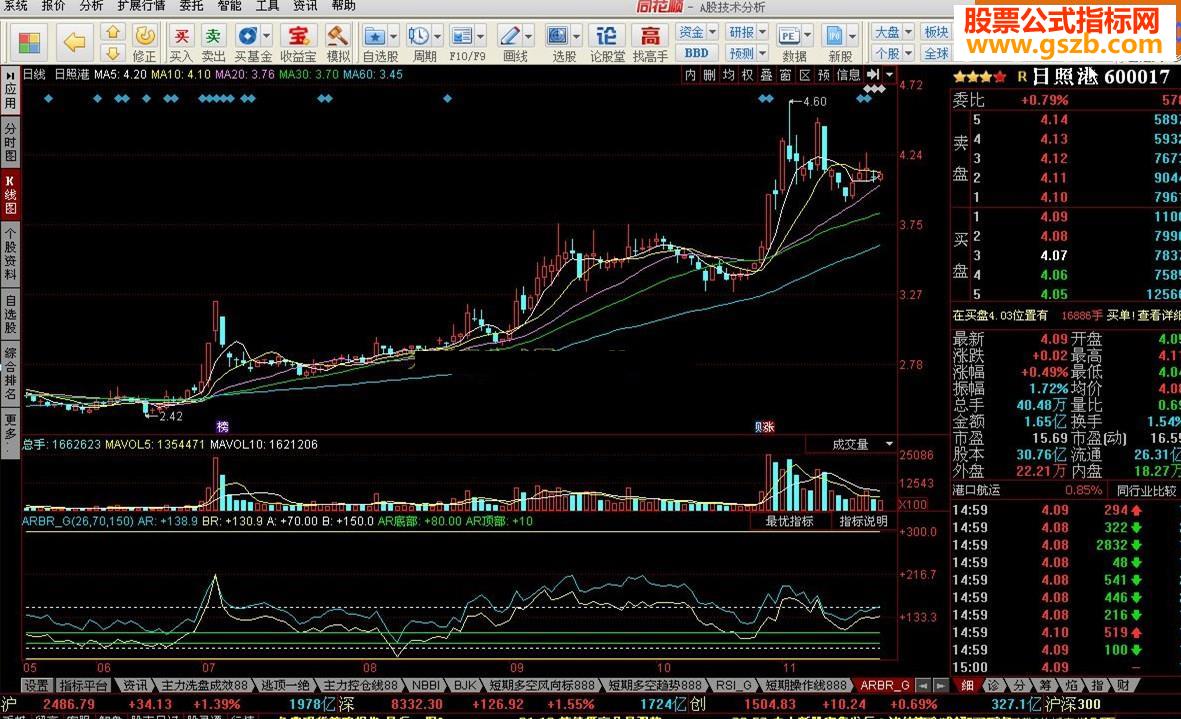The width and height of the screenshot is (1181, 719).
Task: Click the 指标平台 button
Action: [84, 685]
